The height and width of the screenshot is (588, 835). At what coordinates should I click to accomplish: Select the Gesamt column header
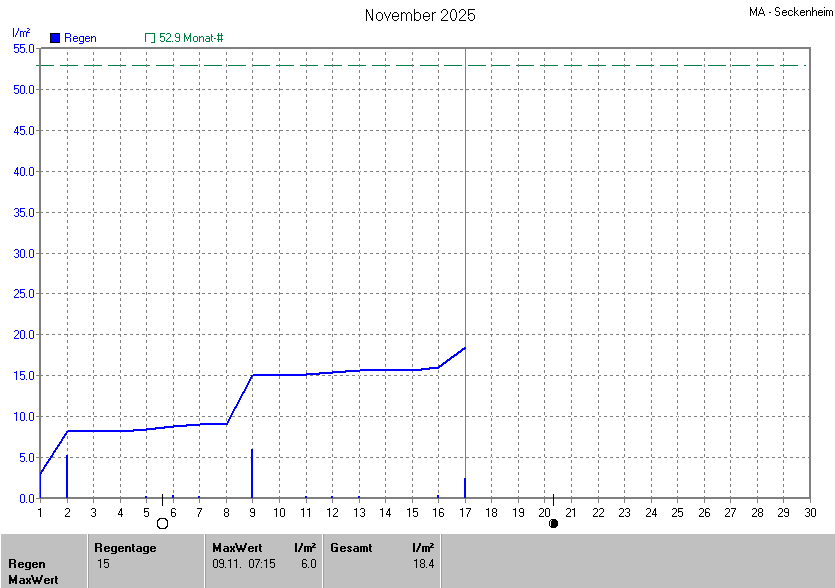coord(351,548)
